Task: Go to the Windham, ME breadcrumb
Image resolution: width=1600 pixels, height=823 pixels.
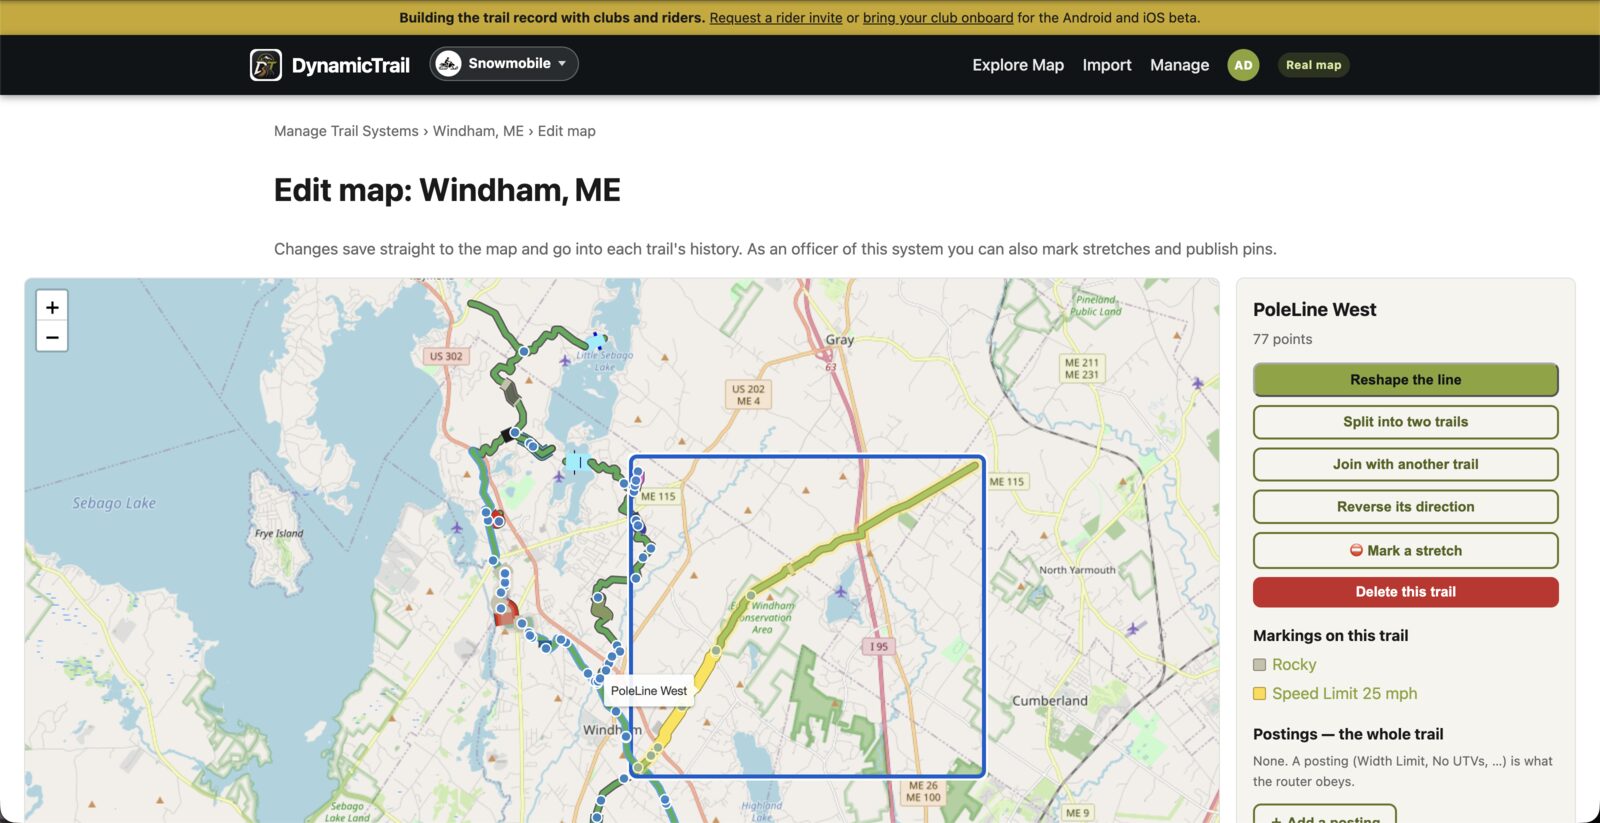Action: pos(478,131)
